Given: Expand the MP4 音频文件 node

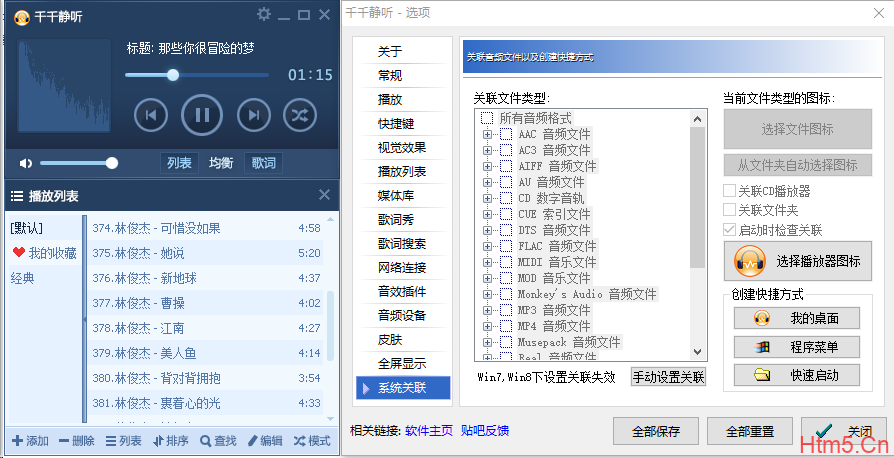Looking at the screenshot, I should (487, 326).
